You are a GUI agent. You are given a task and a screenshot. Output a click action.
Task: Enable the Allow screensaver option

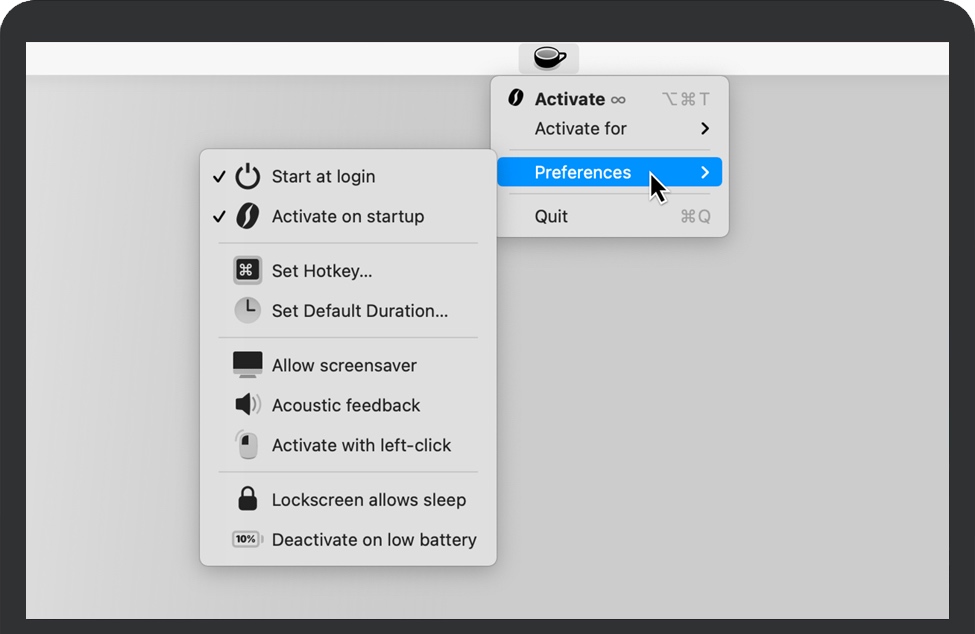pyautogui.click(x=344, y=365)
